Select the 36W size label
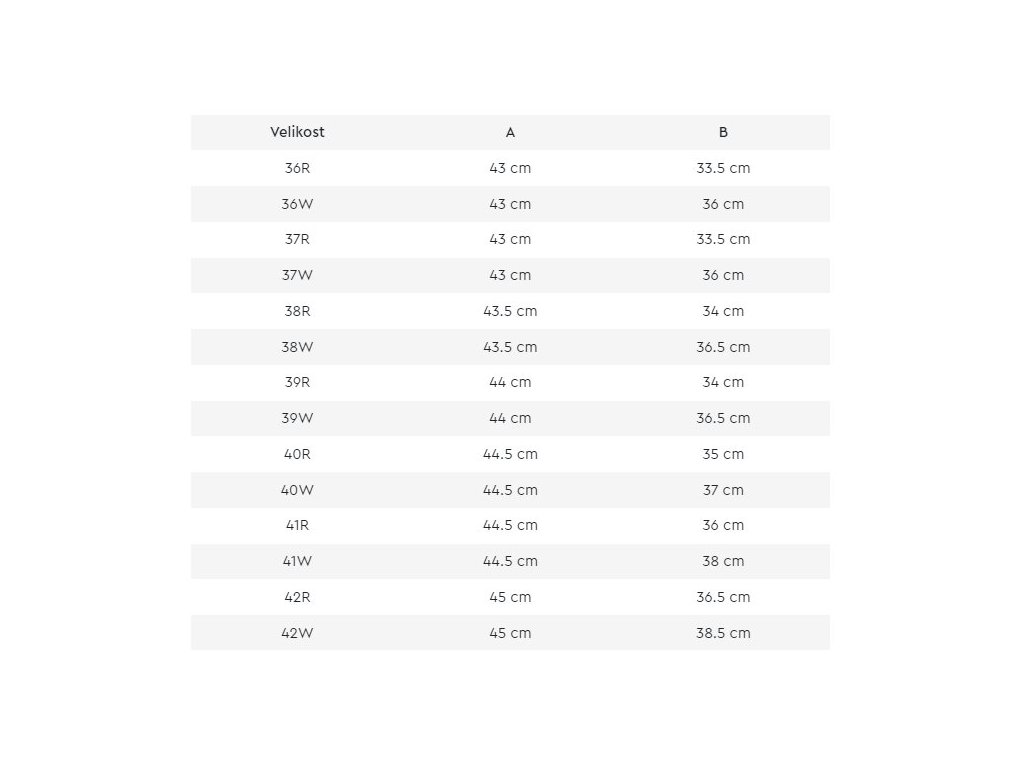This screenshot has width=1024, height=768. pos(297,204)
